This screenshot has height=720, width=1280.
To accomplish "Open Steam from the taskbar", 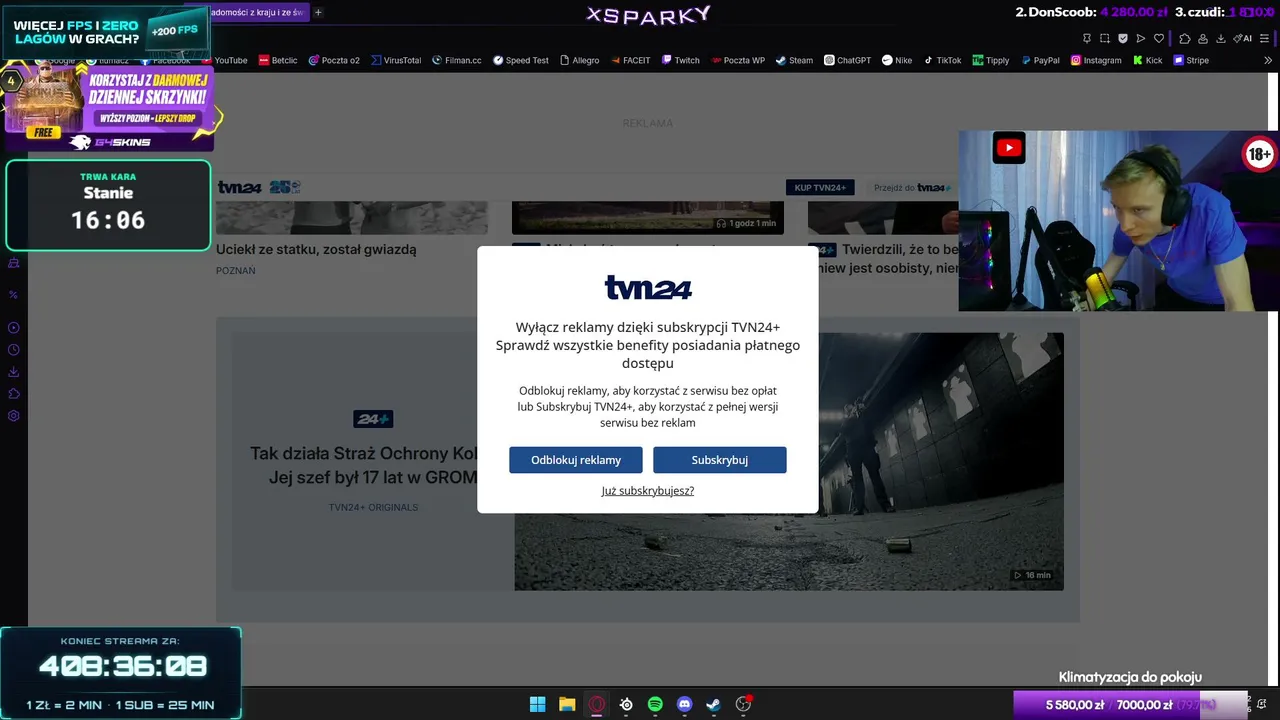I will [713, 704].
